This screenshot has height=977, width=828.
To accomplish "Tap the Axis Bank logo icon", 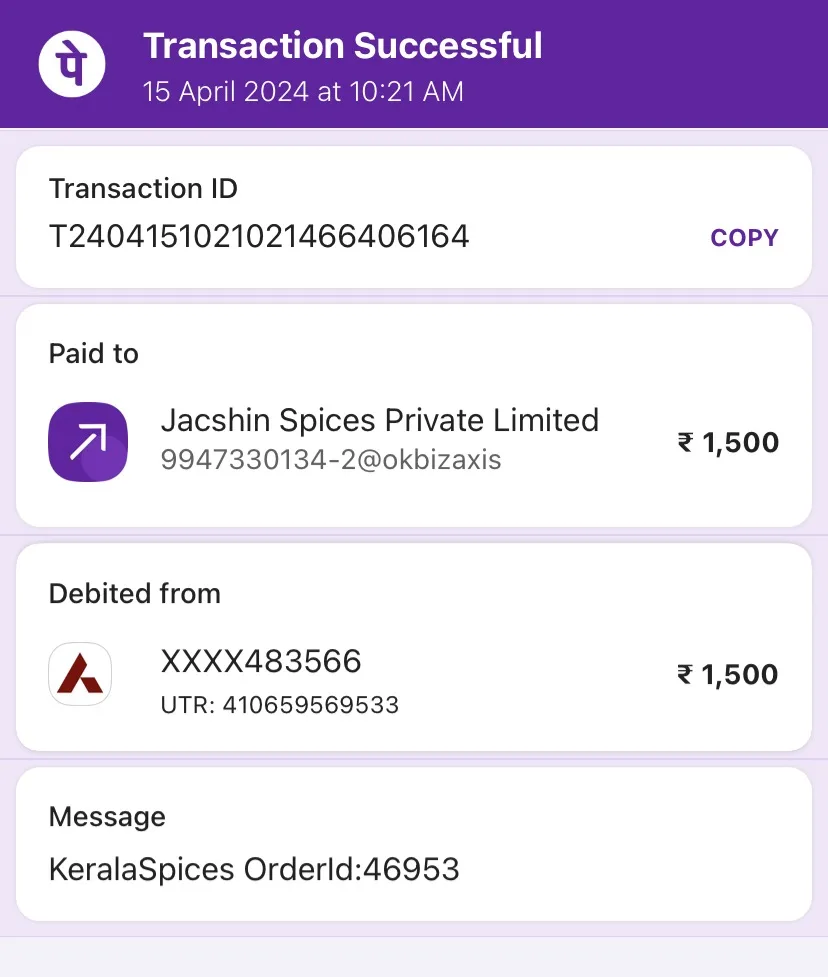I will pyautogui.click(x=80, y=674).
